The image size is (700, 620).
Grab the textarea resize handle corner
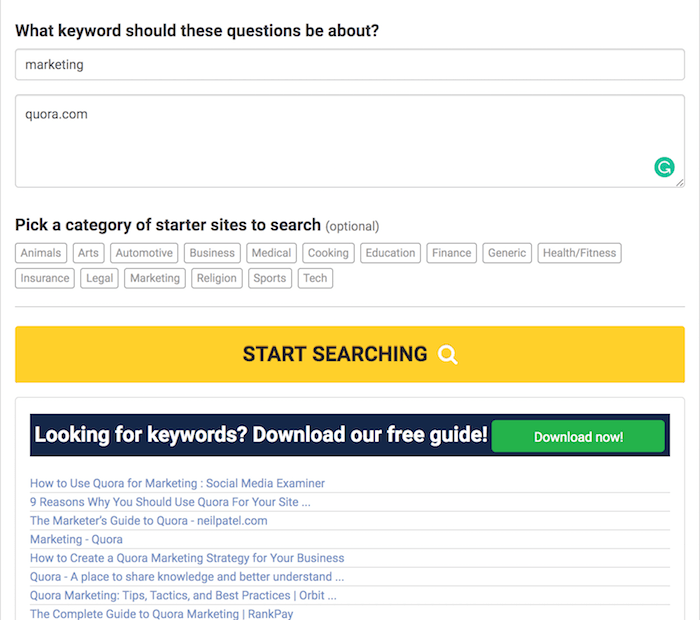pyautogui.click(x=679, y=182)
